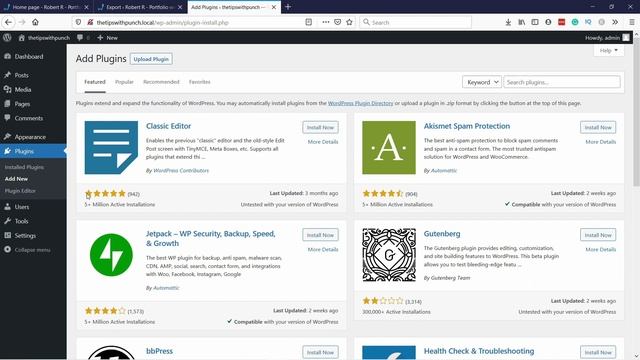Switch to the Popular tab

pyautogui.click(x=124, y=82)
